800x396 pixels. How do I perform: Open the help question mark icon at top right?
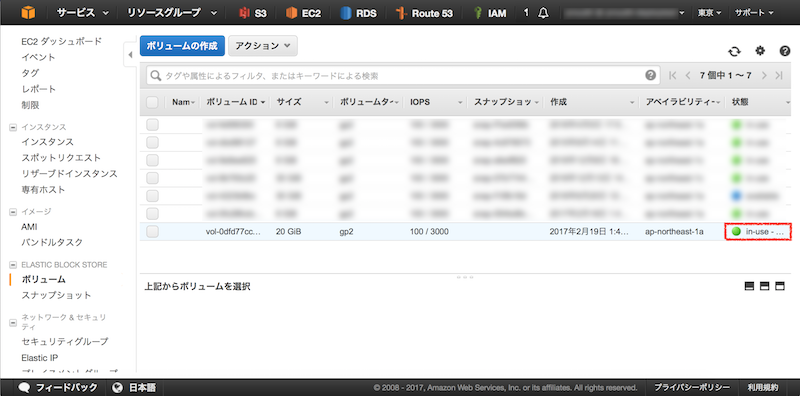[785, 51]
